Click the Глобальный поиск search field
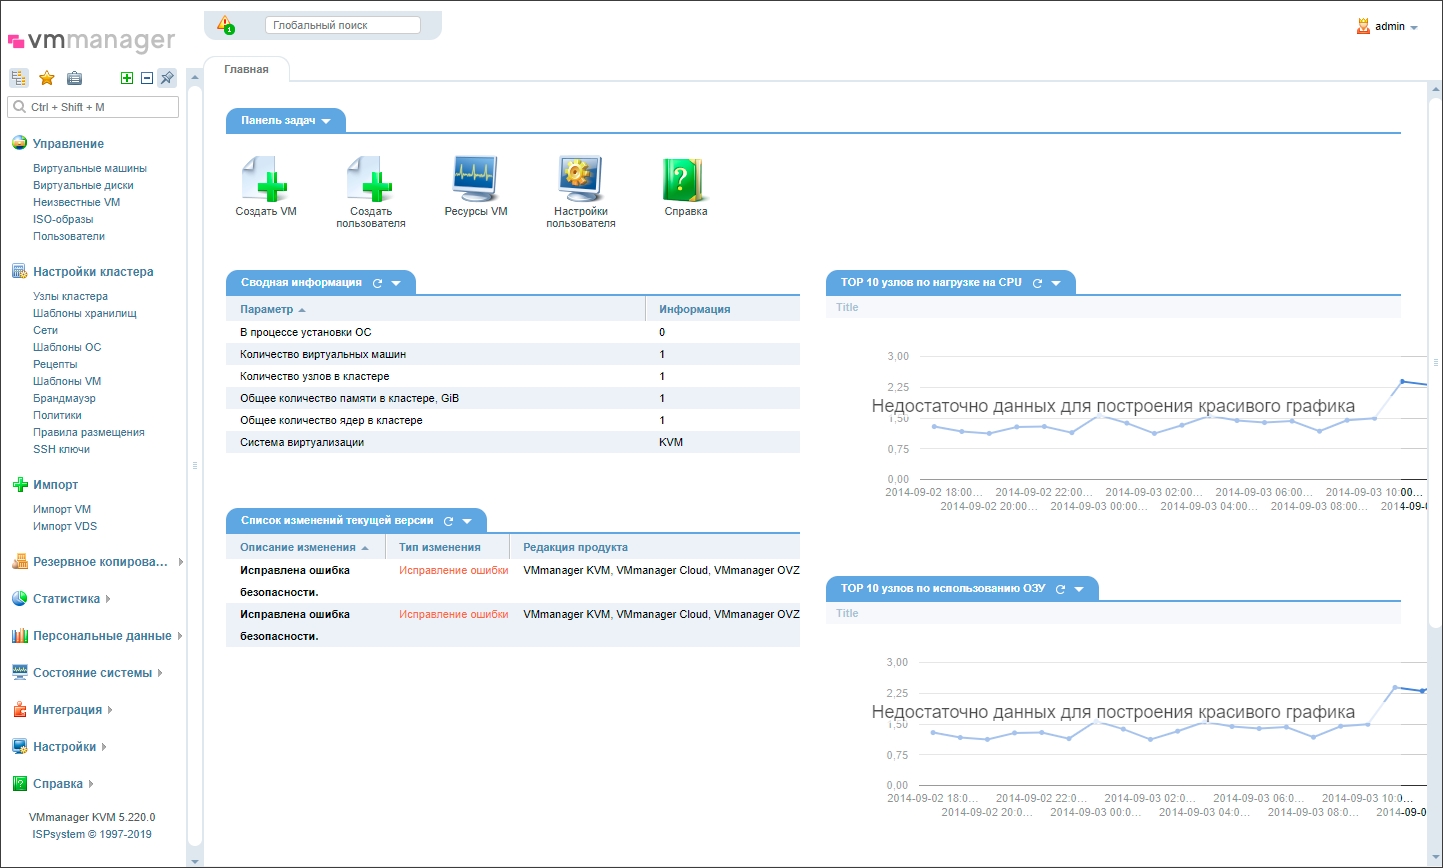Screen dimensions: 1443x868 (x=342, y=25)
